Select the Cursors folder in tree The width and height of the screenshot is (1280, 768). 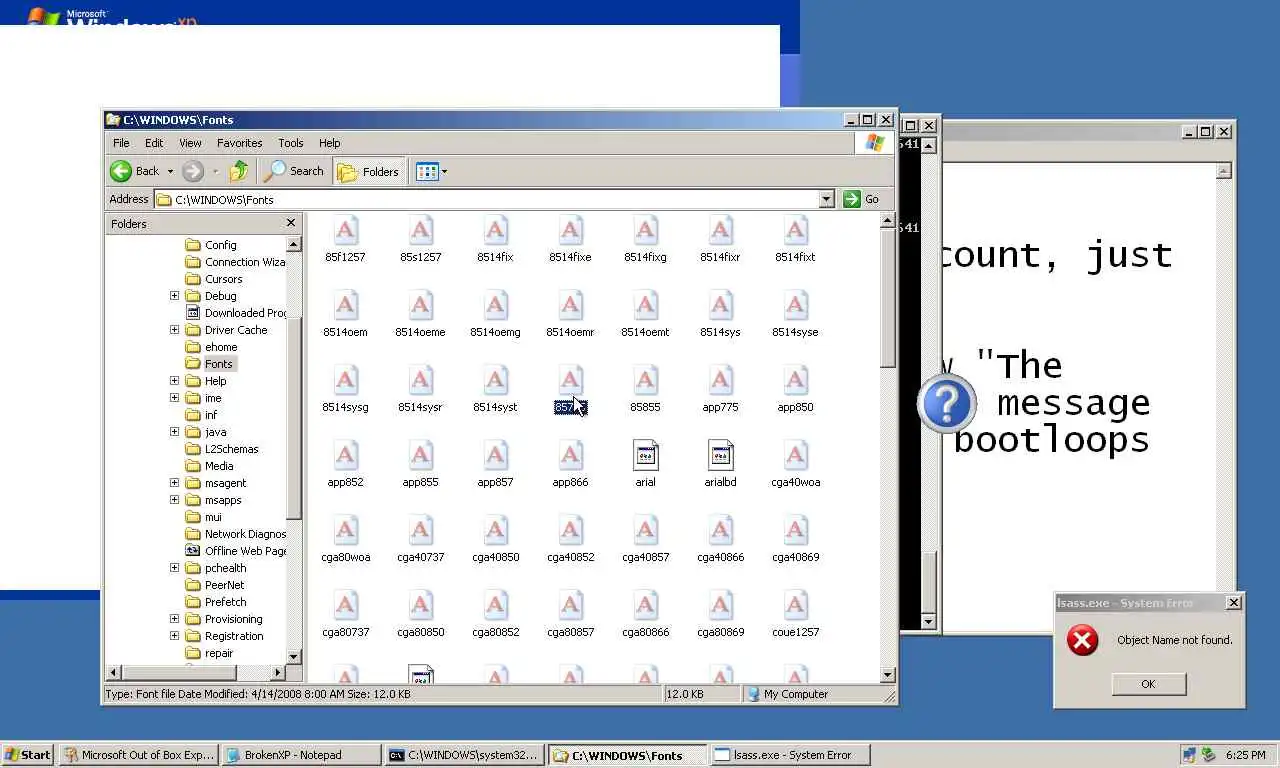pos(215,279)
